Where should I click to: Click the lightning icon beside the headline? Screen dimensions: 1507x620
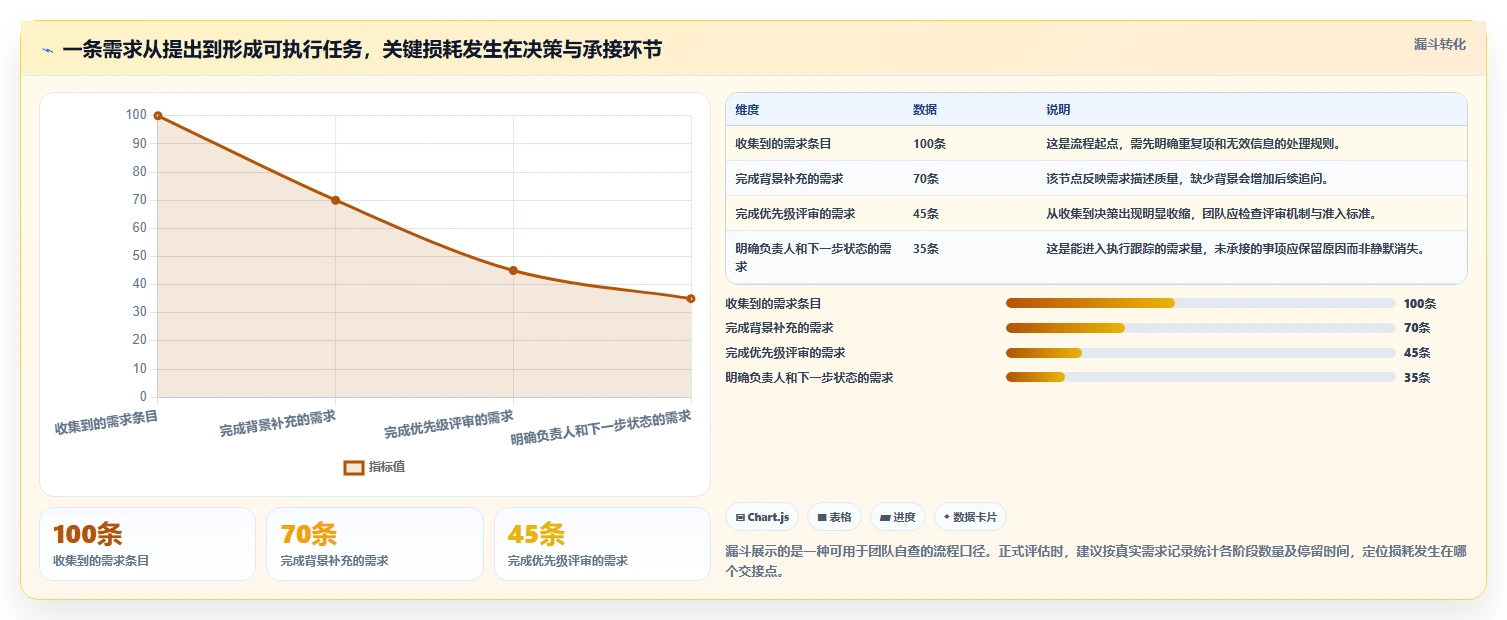47,50
